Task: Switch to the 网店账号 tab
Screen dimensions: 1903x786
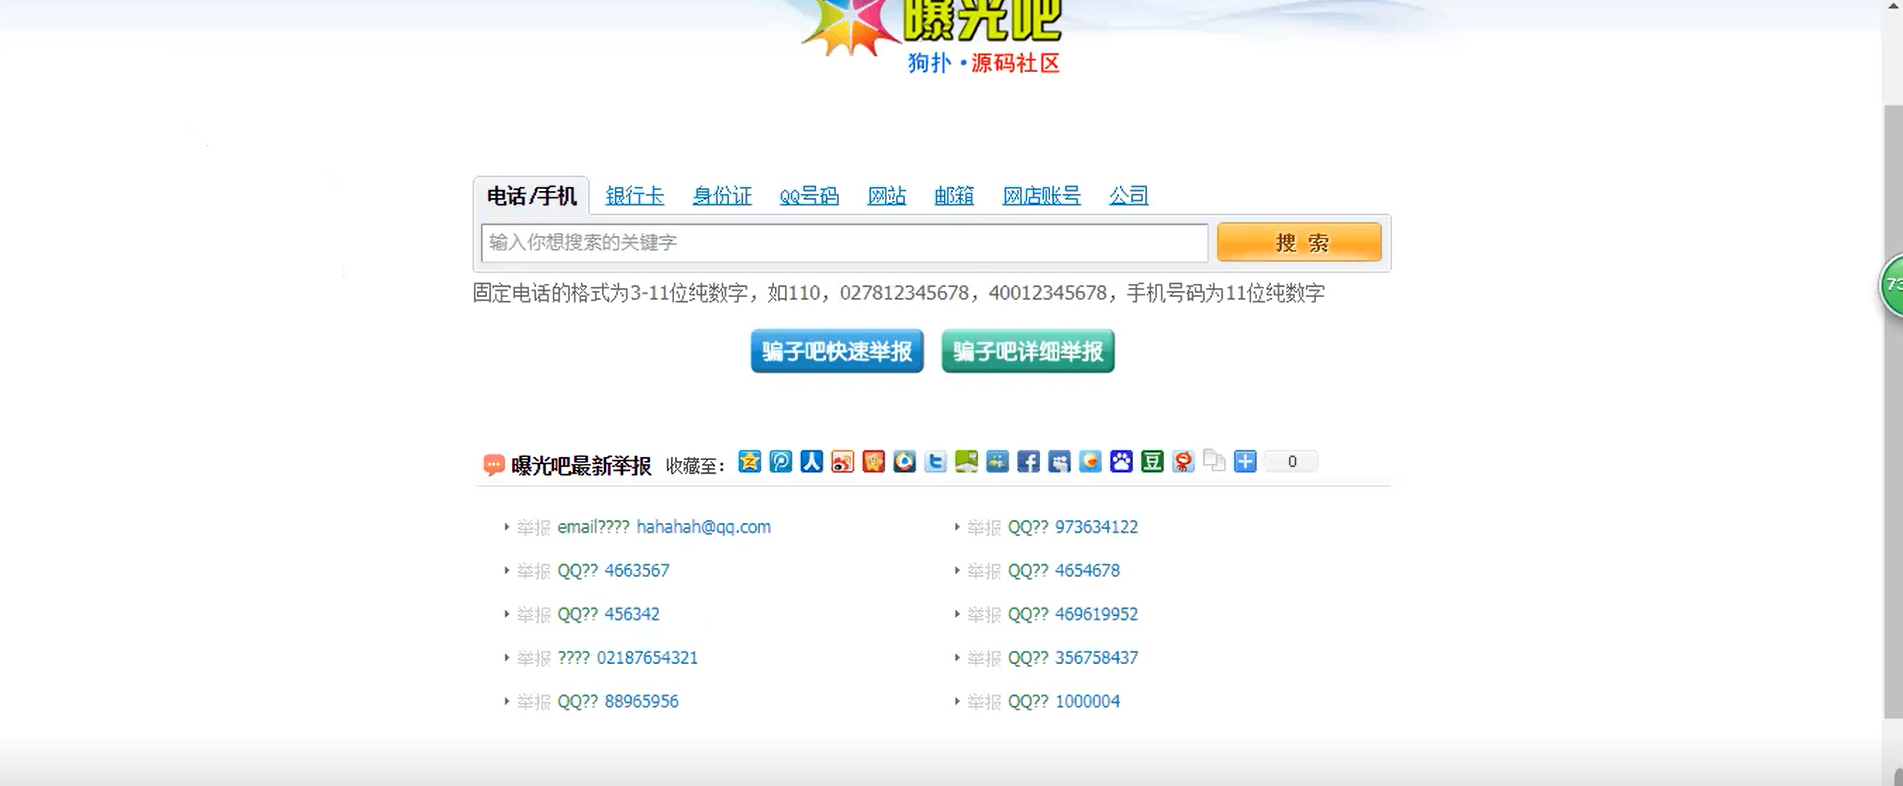Action: (1041, 196)
